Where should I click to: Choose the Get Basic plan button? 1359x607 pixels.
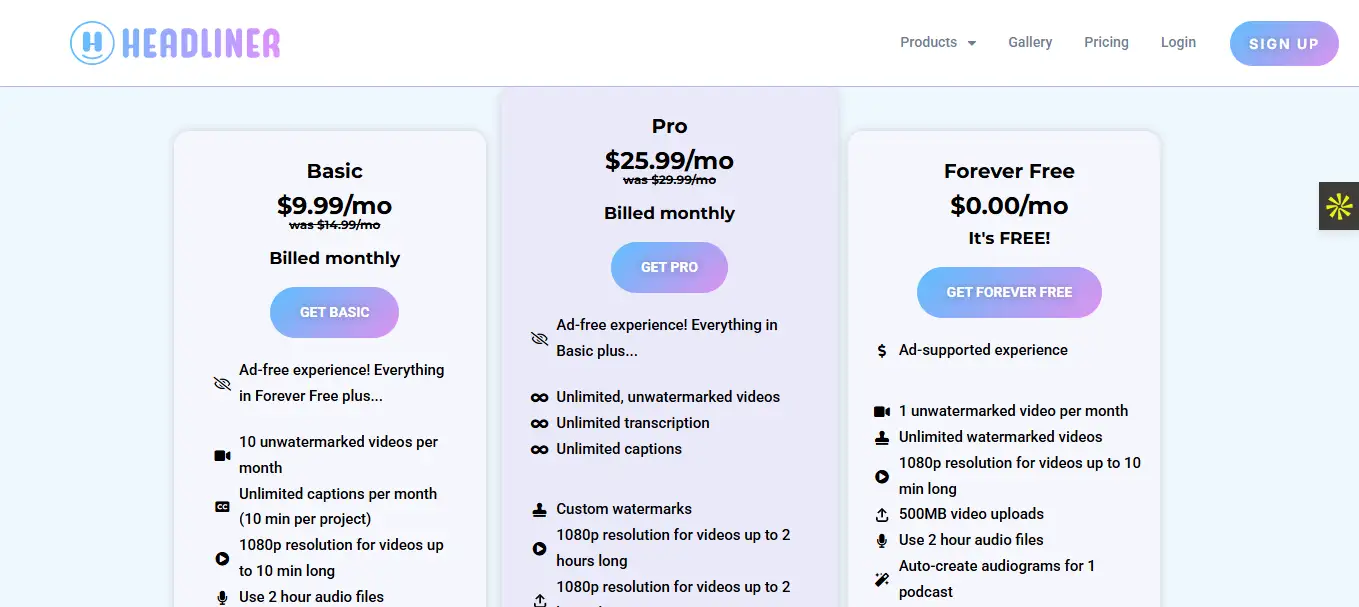pyautogui.click(x=334, y=312)
